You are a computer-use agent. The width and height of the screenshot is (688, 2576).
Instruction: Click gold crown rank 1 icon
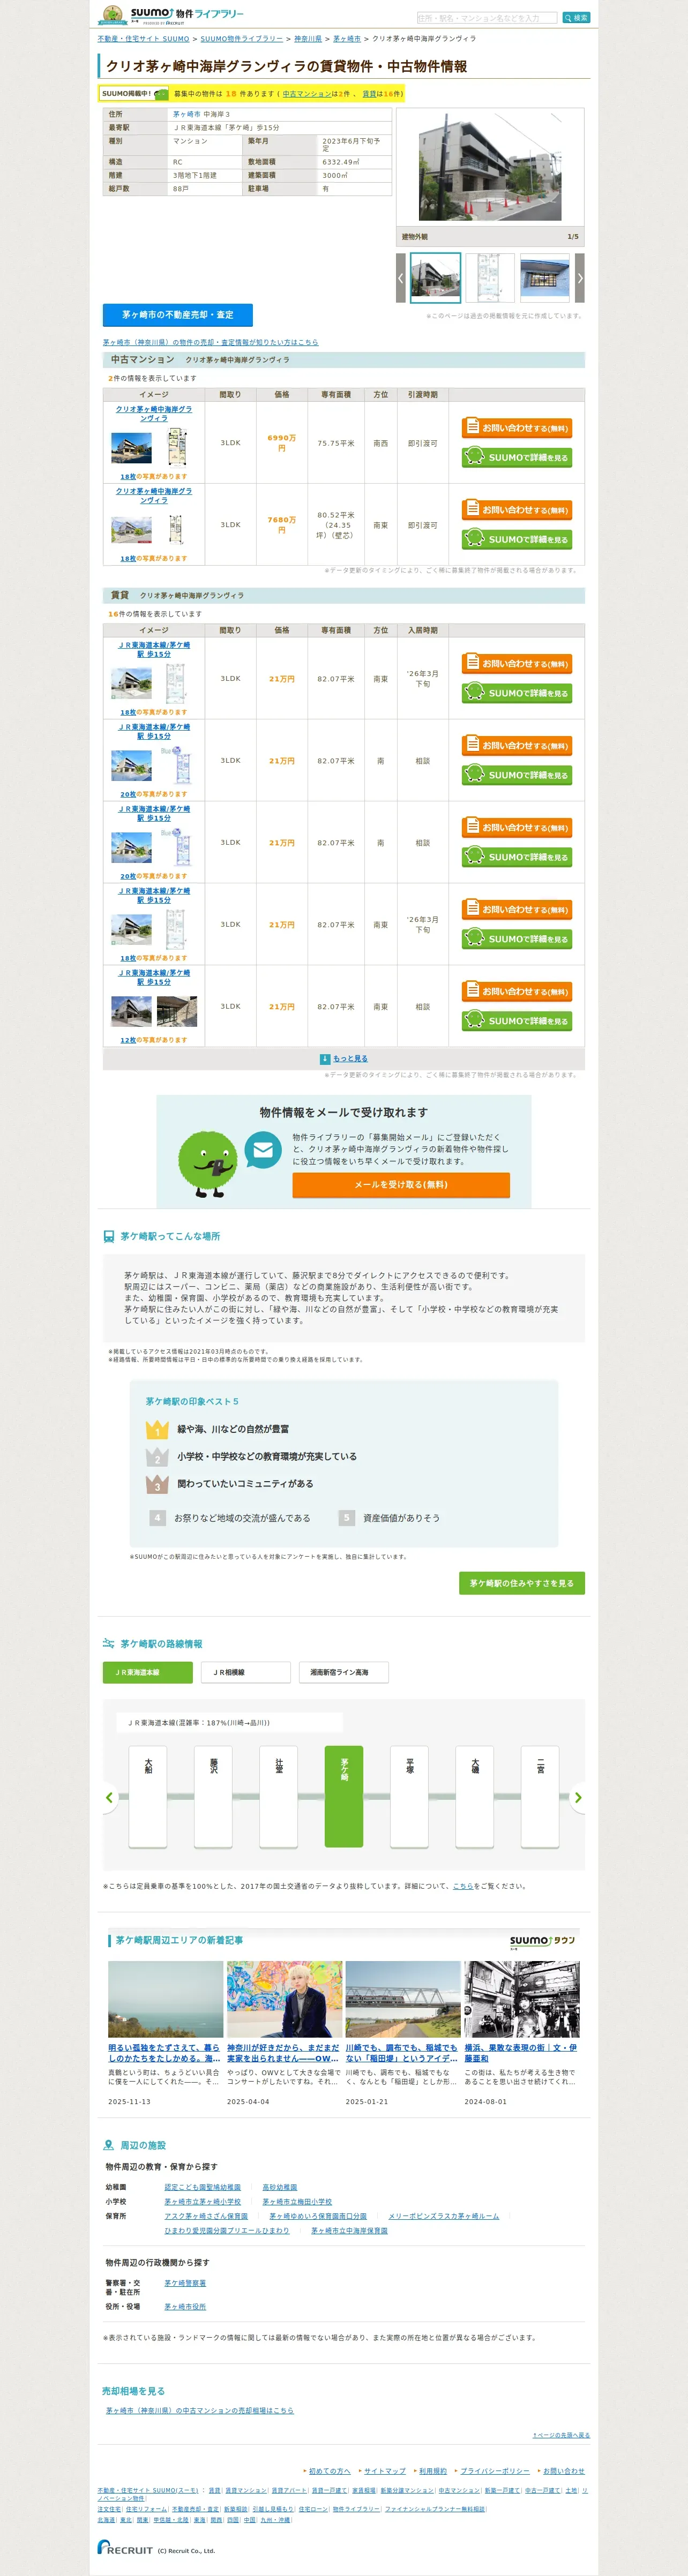pyautogui.click(x=157, y=1430)
